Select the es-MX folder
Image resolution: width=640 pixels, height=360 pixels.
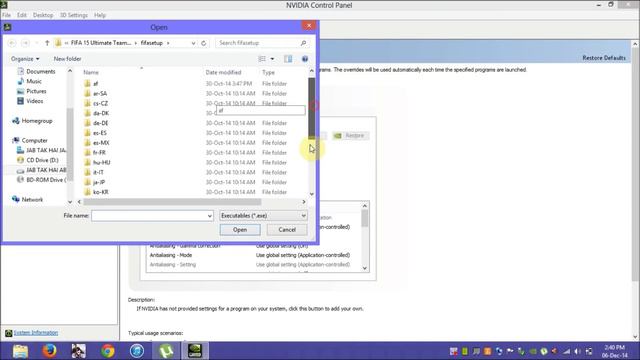pos(101,143)
